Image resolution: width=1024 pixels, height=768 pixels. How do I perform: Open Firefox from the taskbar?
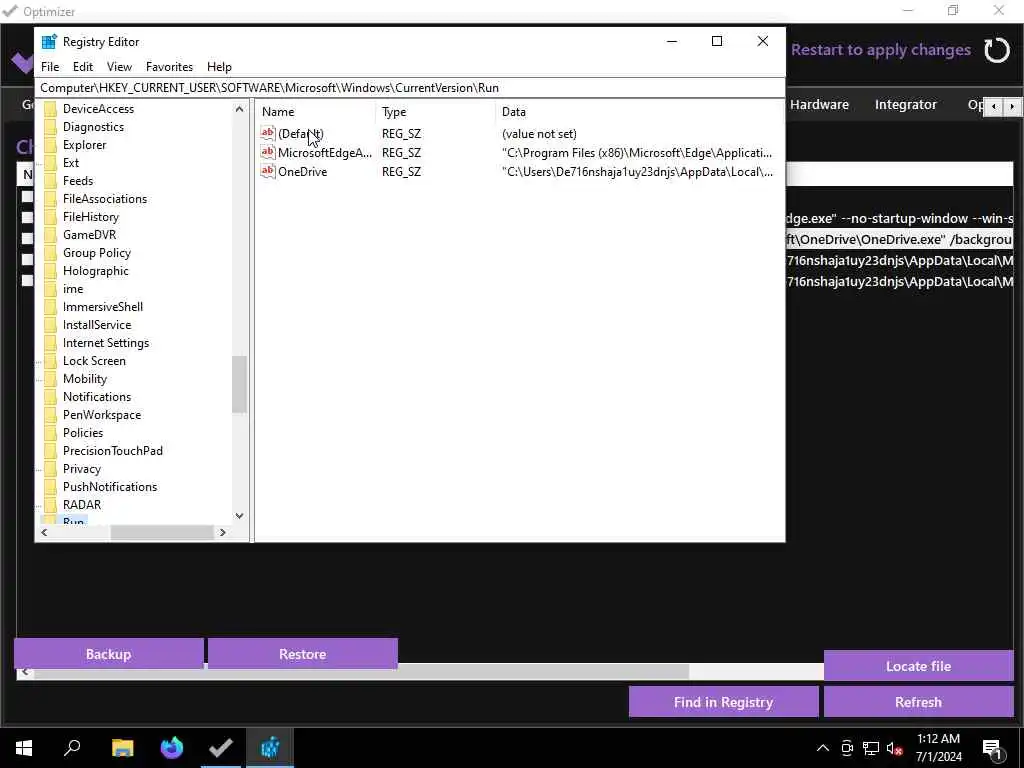coord(172,748)
